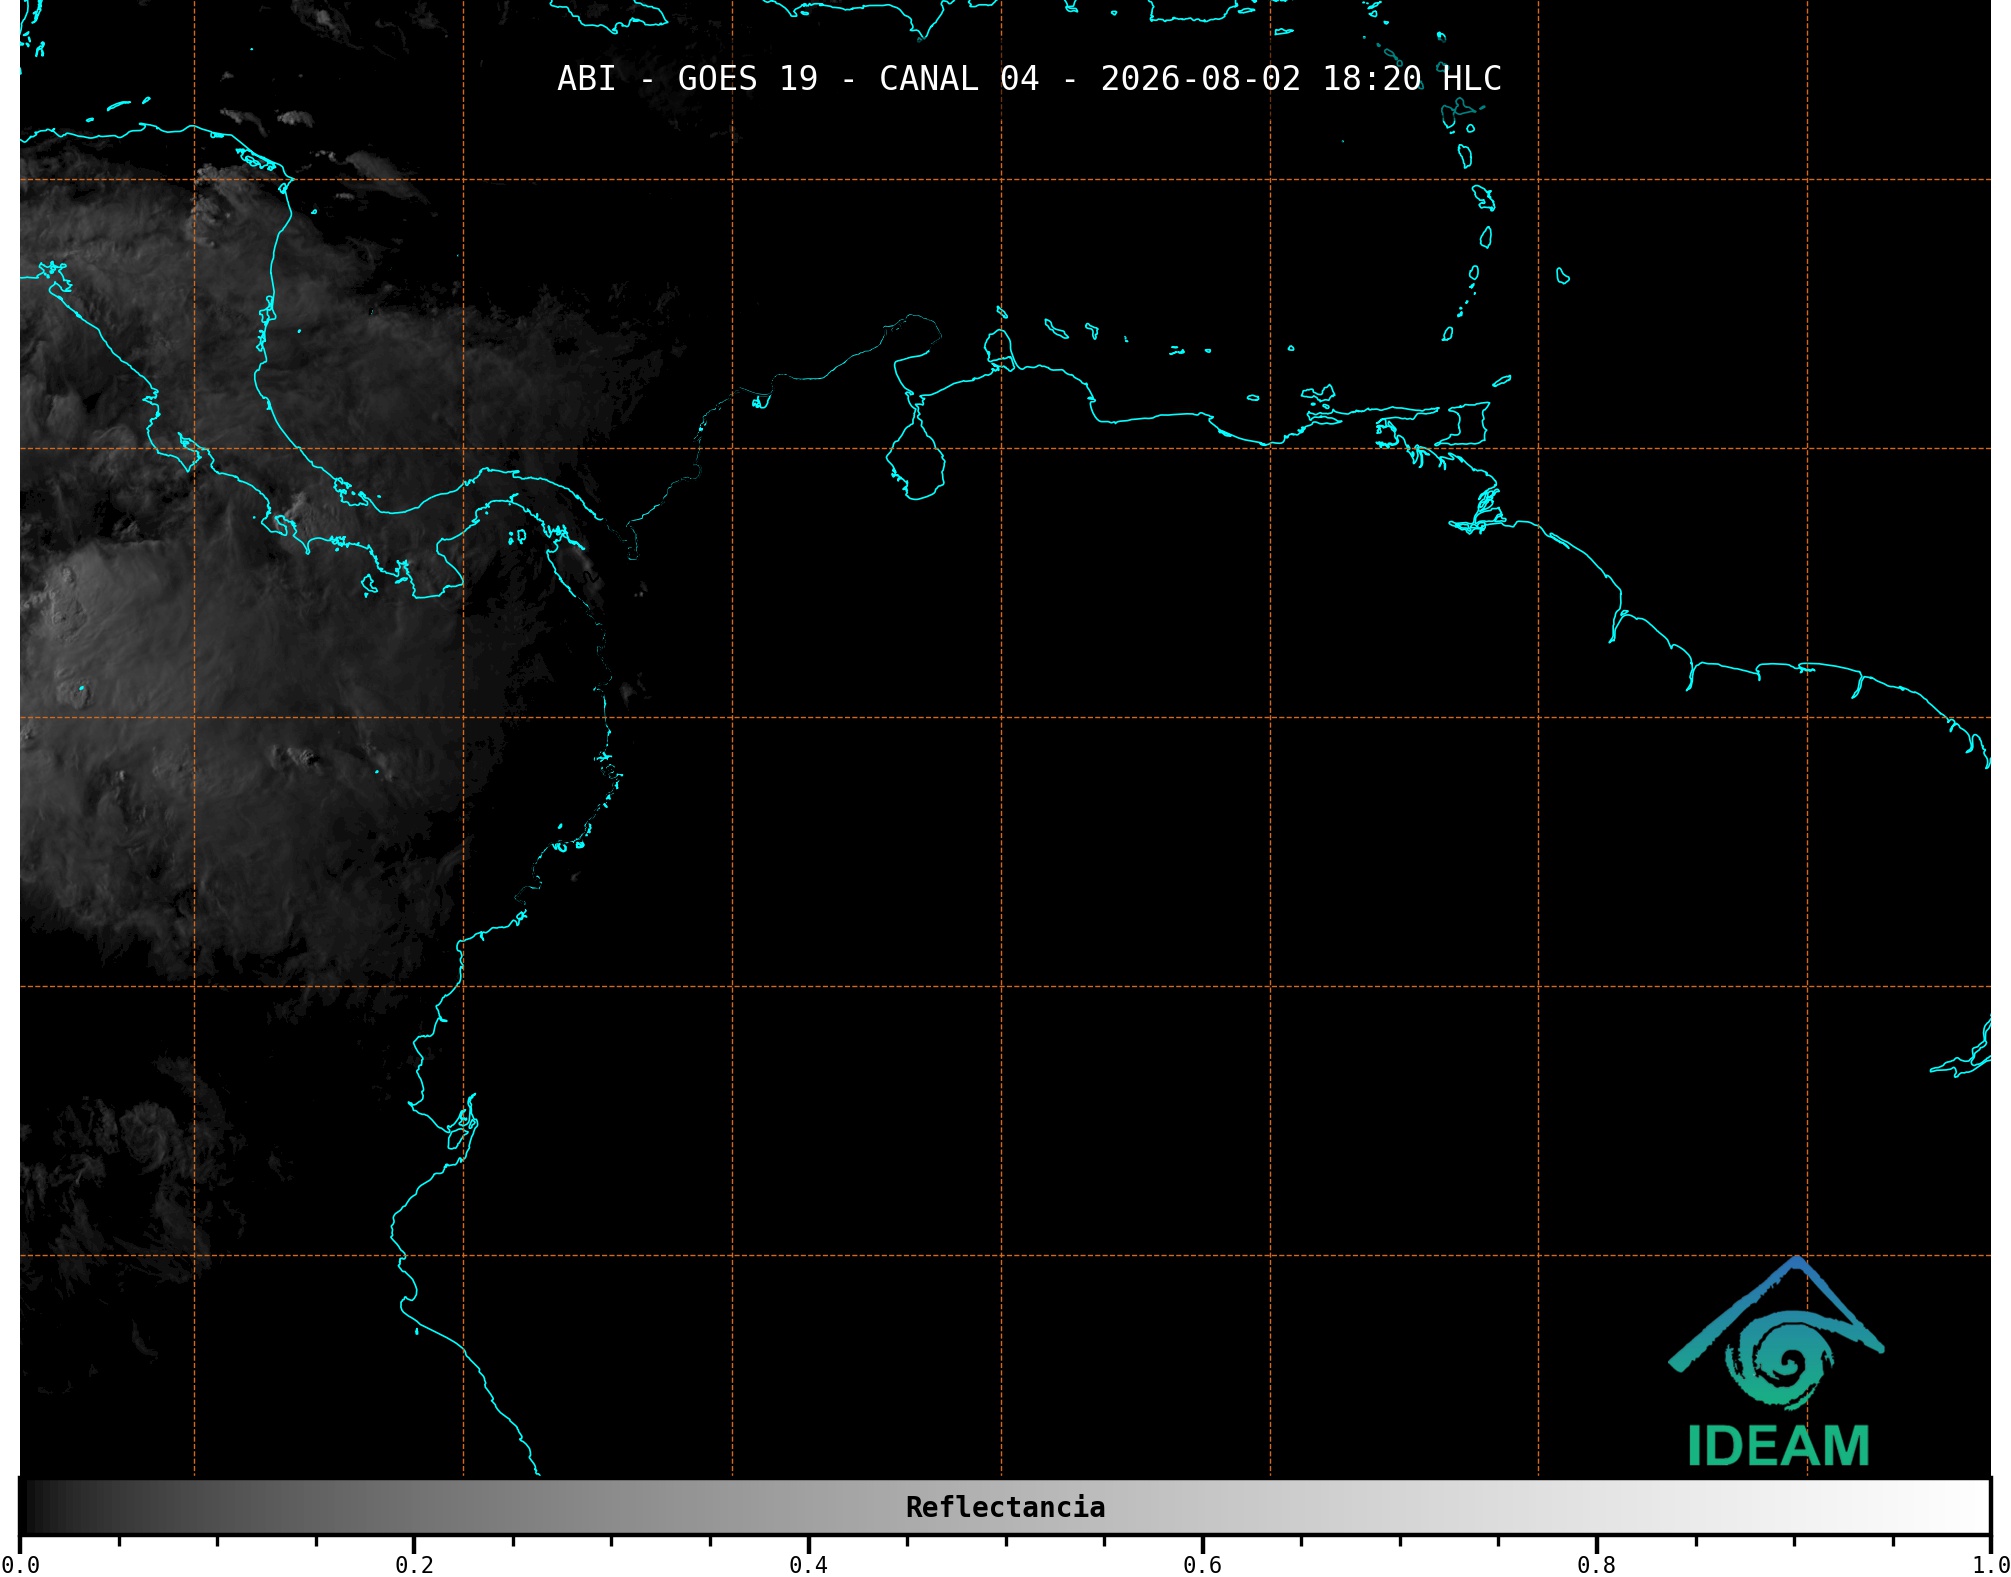Click the 0.4 colorbar tick label
Screen dimensions: 2011x1577
(x=808, y=1565)
